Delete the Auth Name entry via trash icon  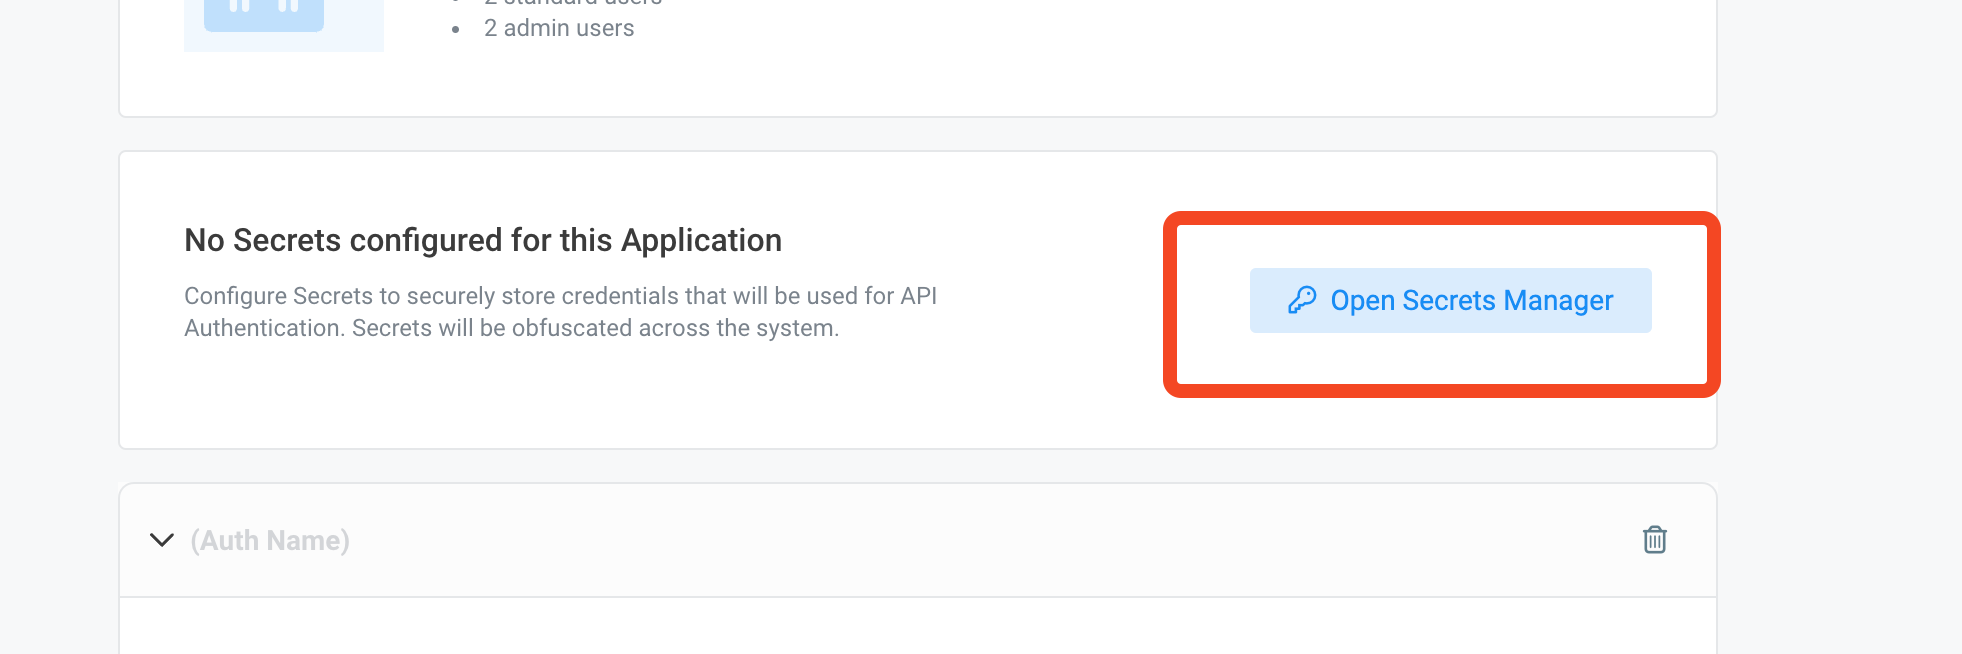1655,540
